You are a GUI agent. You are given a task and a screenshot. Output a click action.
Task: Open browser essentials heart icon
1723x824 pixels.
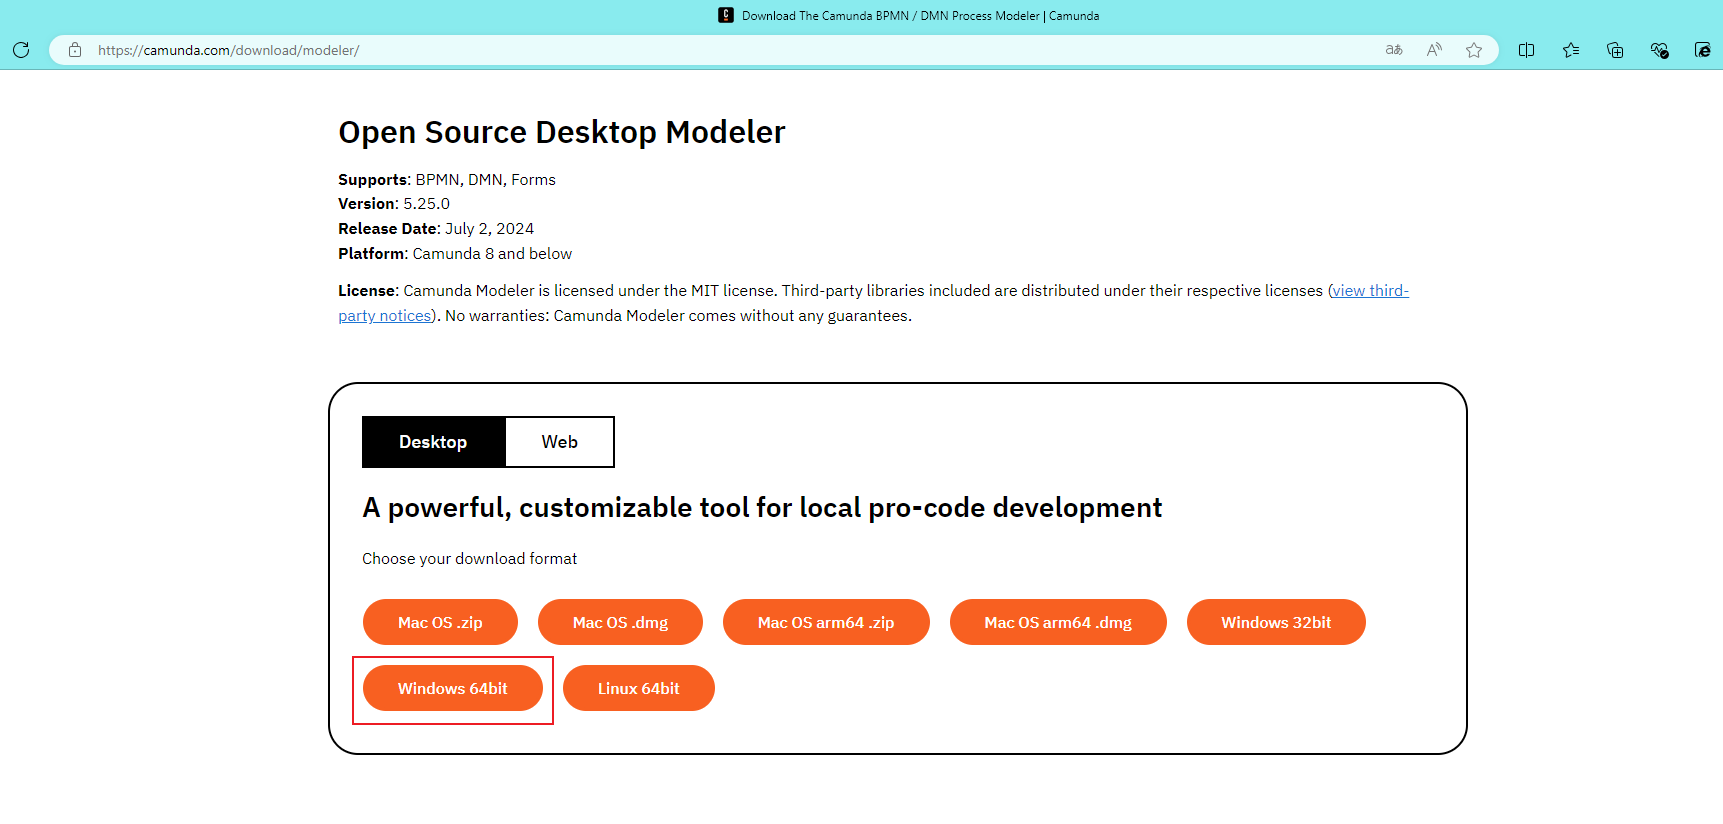coord(1659,50)
